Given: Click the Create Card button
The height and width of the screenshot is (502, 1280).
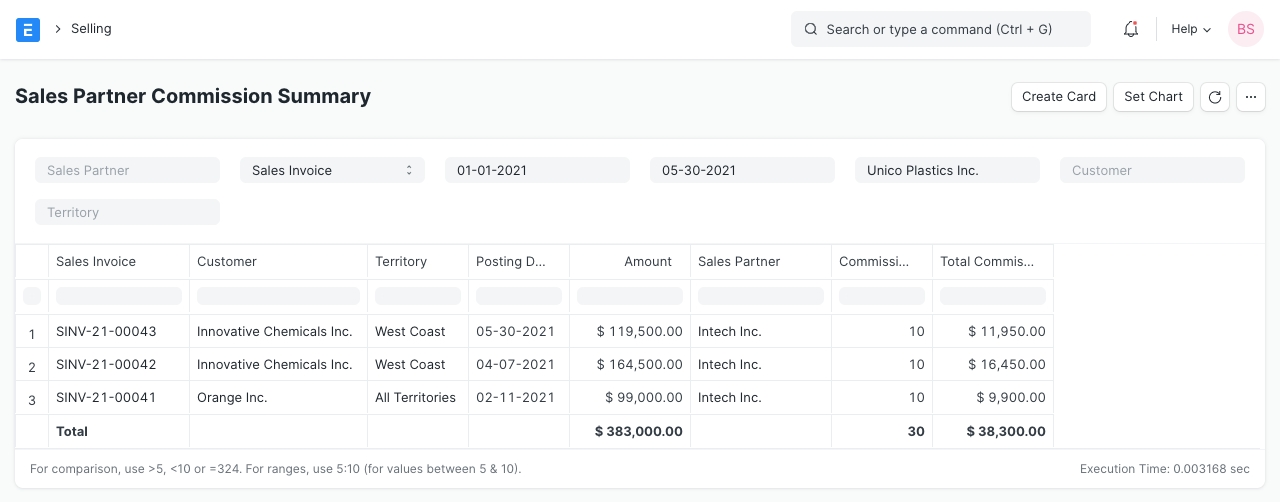Looking at the screenshot, I should click(x=1059, y=97).
